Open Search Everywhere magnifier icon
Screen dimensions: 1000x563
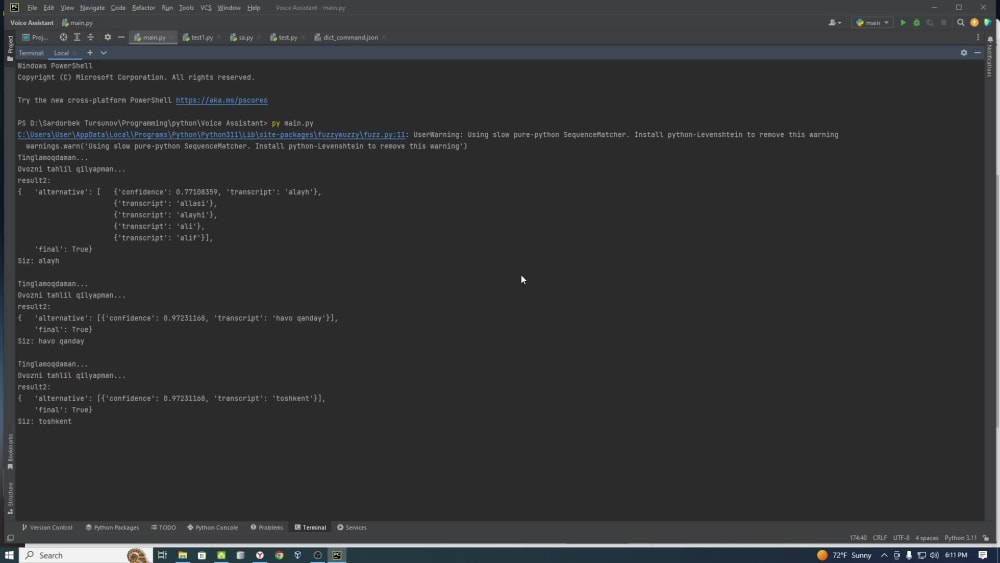[x=960, y=23]
